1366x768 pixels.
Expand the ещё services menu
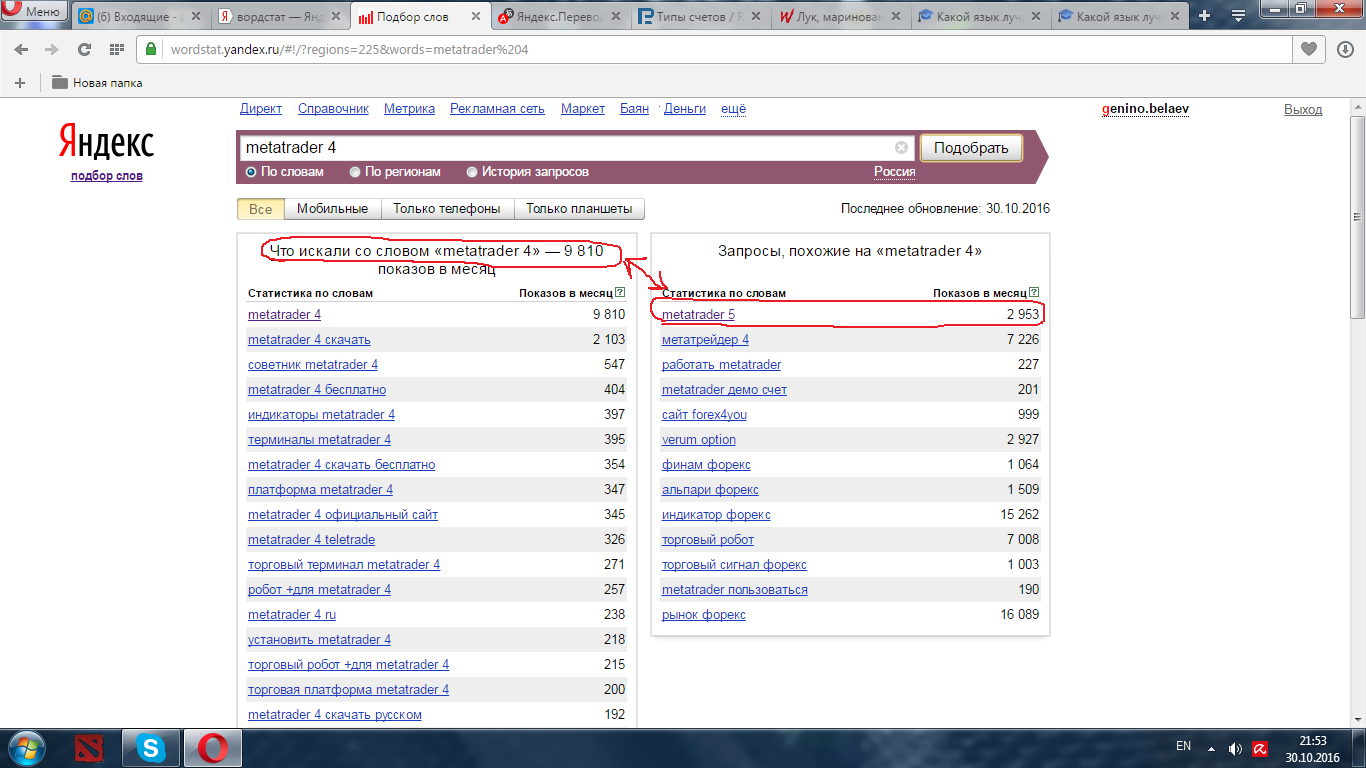click(x=734, y=109)
